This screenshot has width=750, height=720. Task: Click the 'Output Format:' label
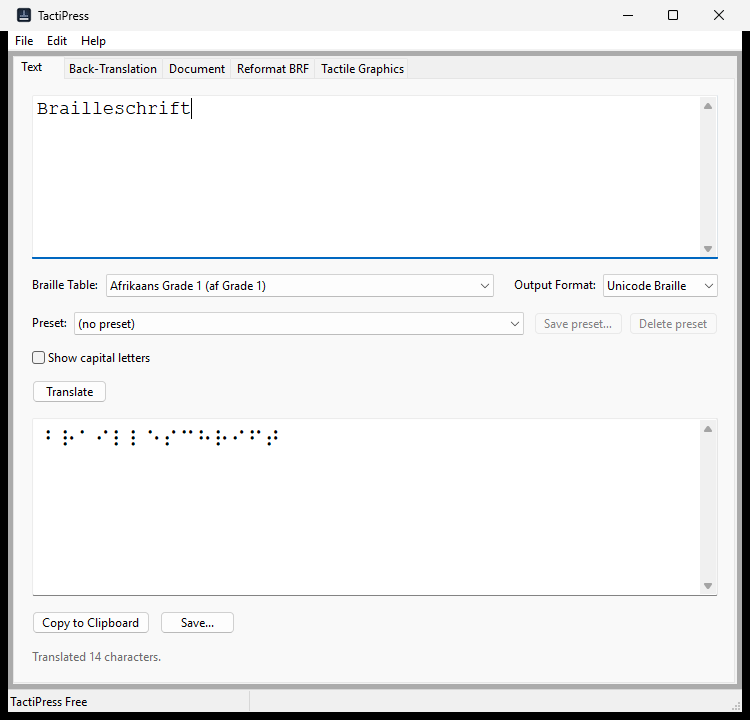(x=555, y=285)
